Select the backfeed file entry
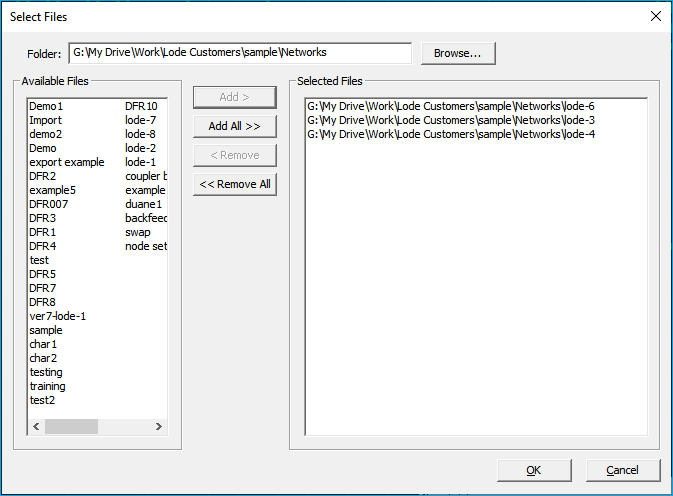Image resolution: width=673 pixels, height=496 pixels. (x=146, y=218)
